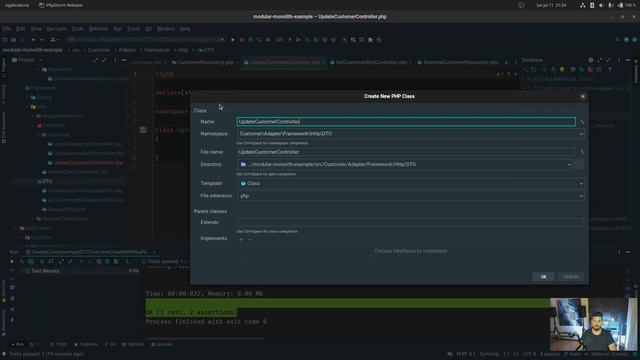Open the Tools menu
Viewport: 640px width, 360px height.
[133, 29]
